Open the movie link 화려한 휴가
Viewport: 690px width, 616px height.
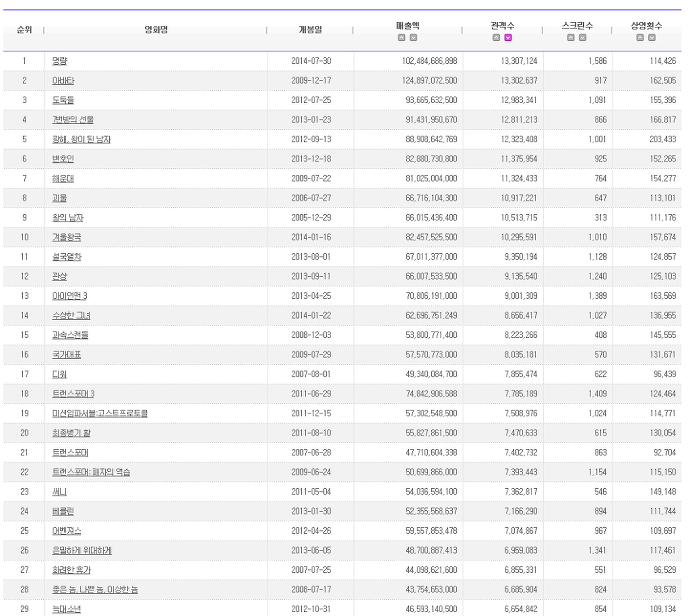pyautogui.click(x=71, y=570)
